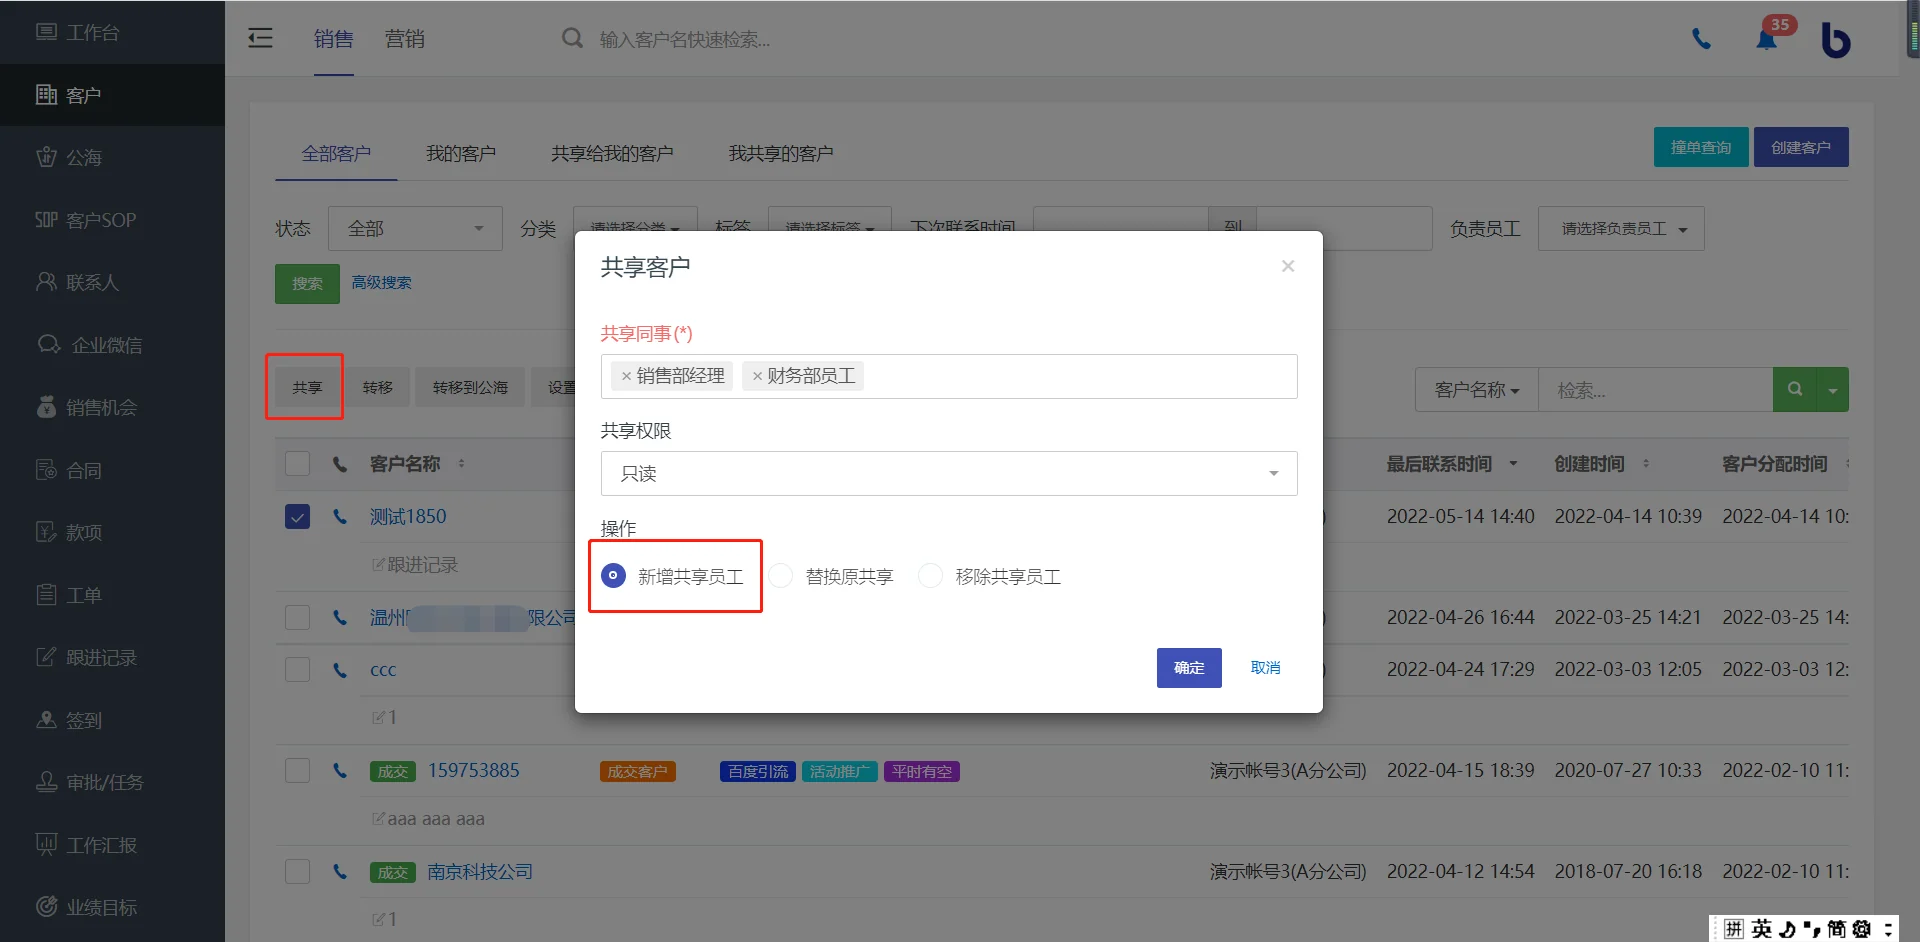Click the 撞单查询 button
This screenshot has height=942, width=1920.
[1701, 147]
